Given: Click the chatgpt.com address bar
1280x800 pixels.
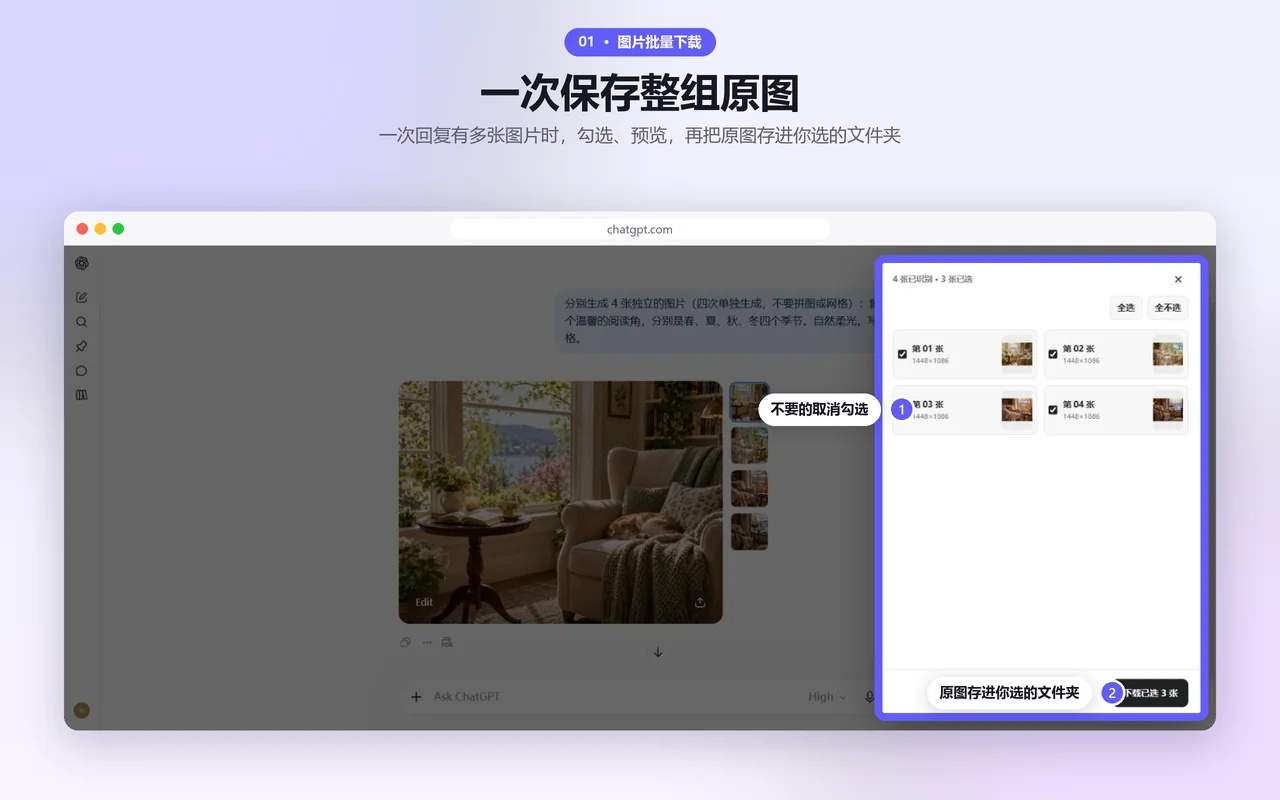Looking at the screenshot, I should tap(640, 229).
